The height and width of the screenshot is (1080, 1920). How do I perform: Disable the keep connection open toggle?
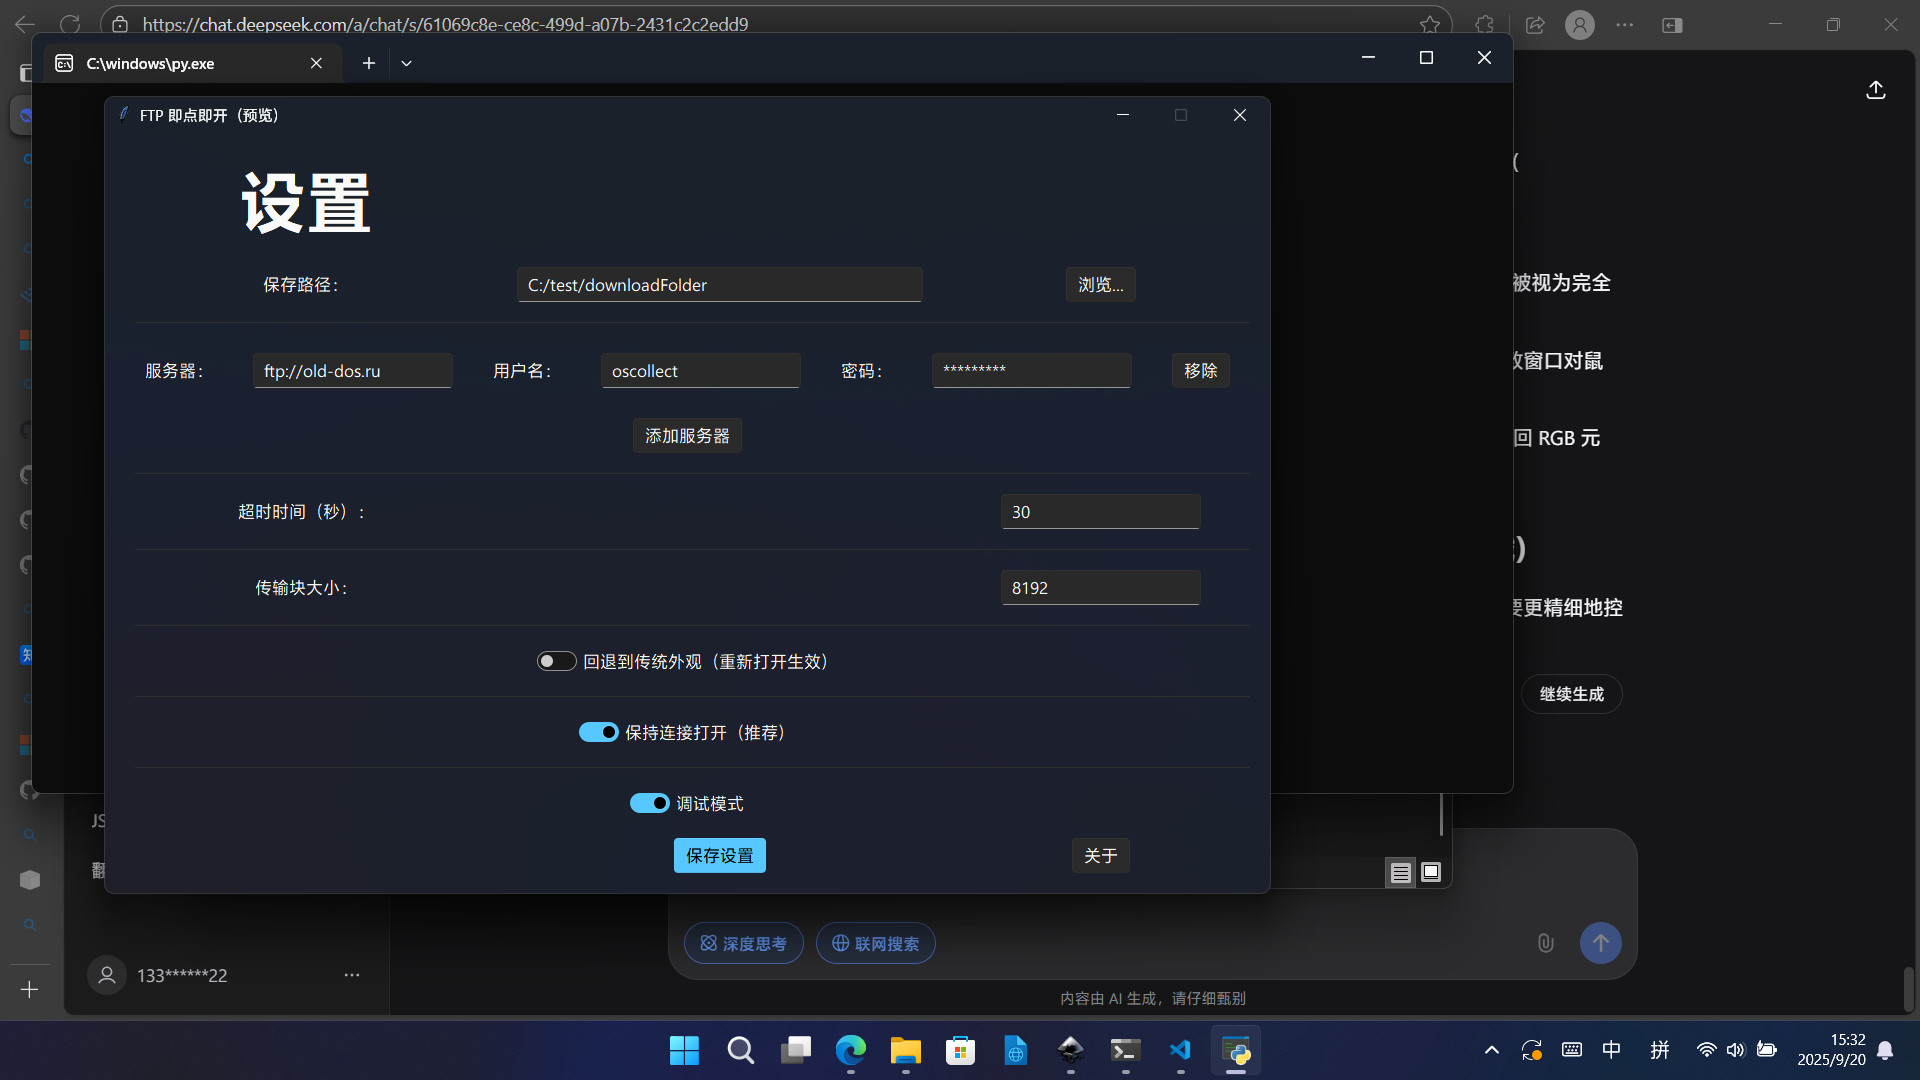598,732
